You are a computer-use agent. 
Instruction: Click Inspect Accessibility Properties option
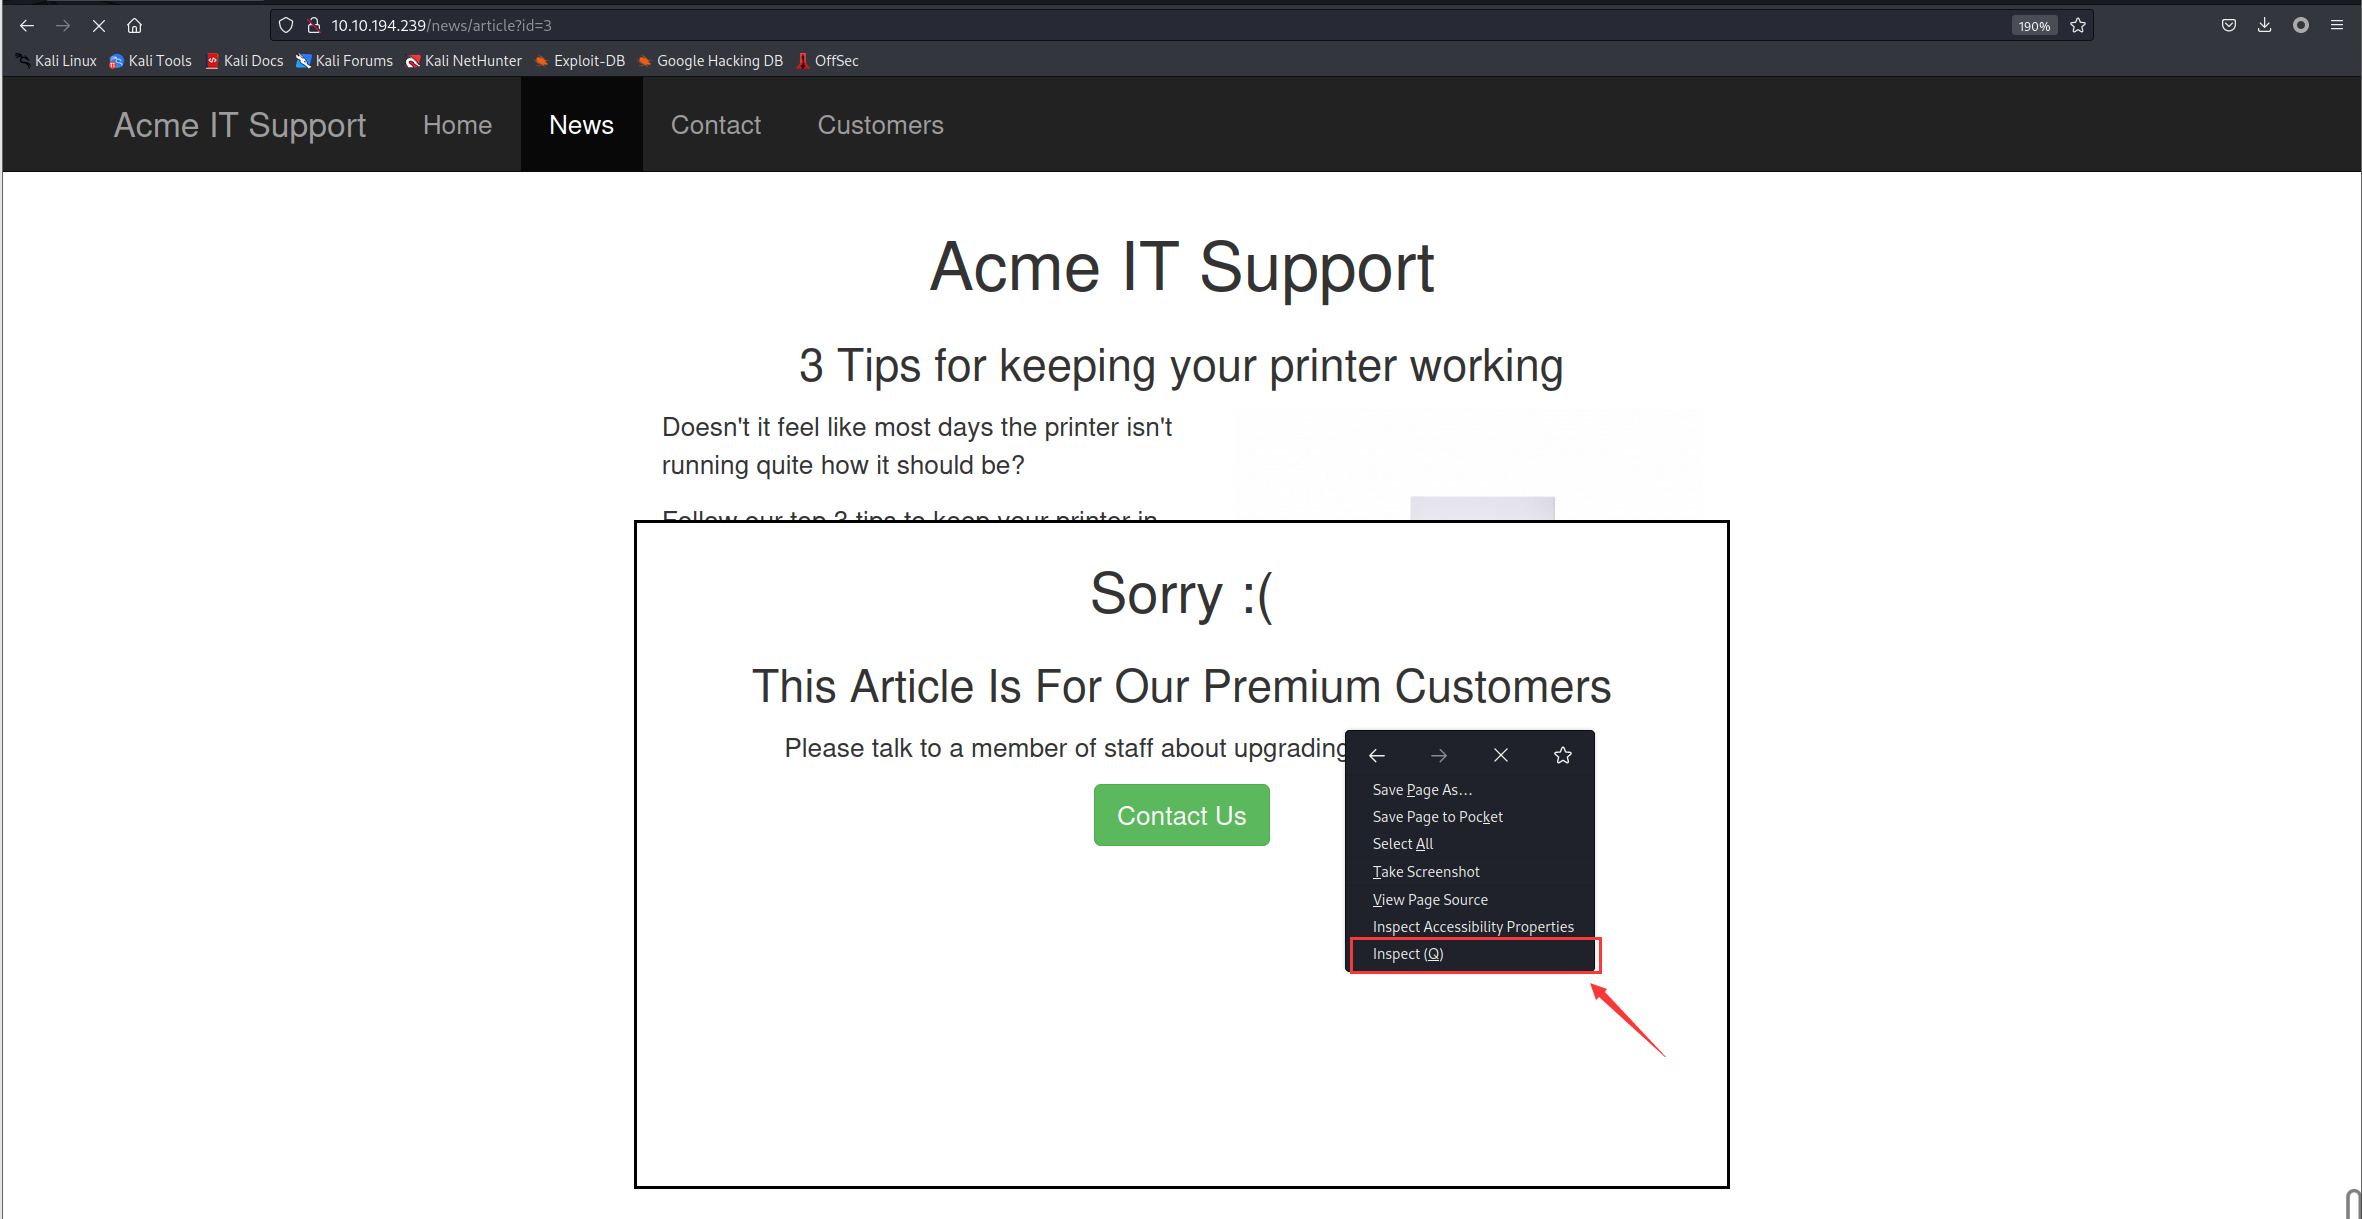tap(1473, 927)
